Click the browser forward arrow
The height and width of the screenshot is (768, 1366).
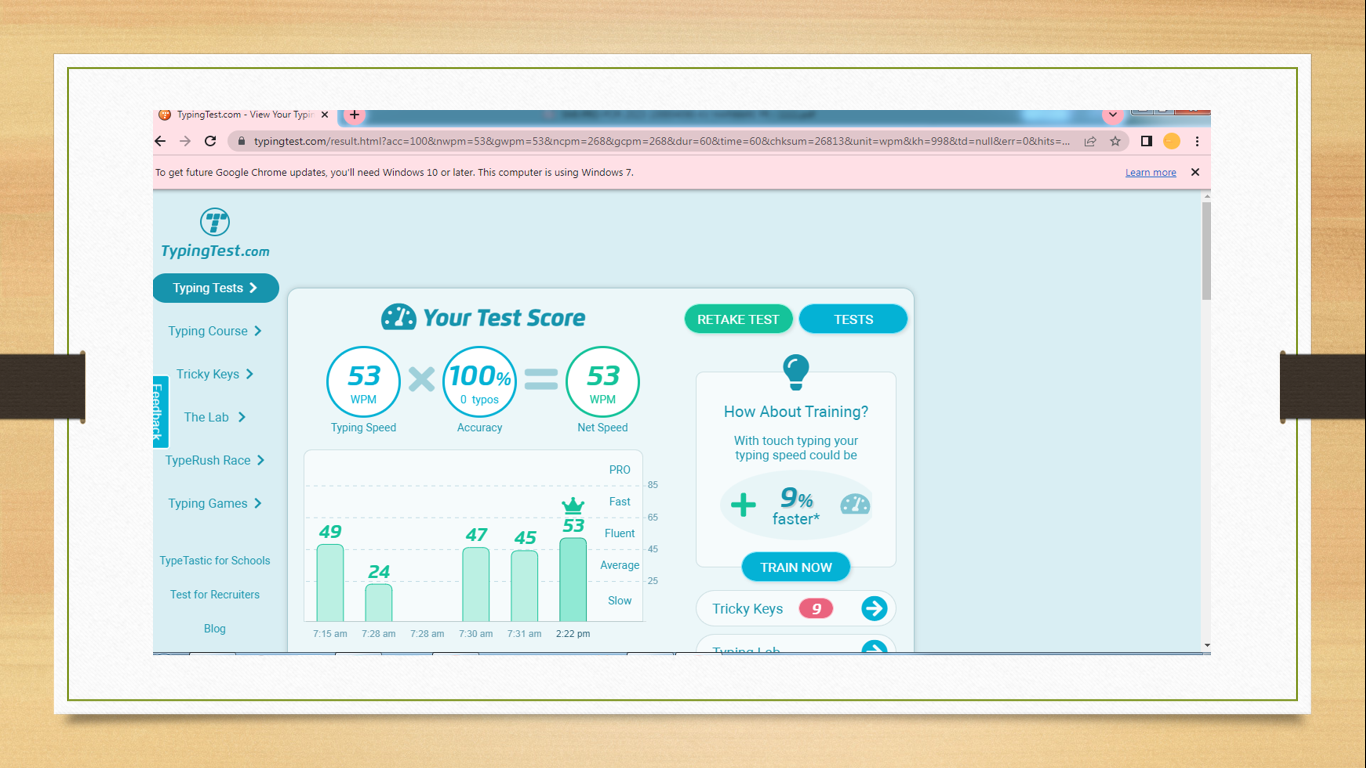pyautogui.click(x=185, y=141)
